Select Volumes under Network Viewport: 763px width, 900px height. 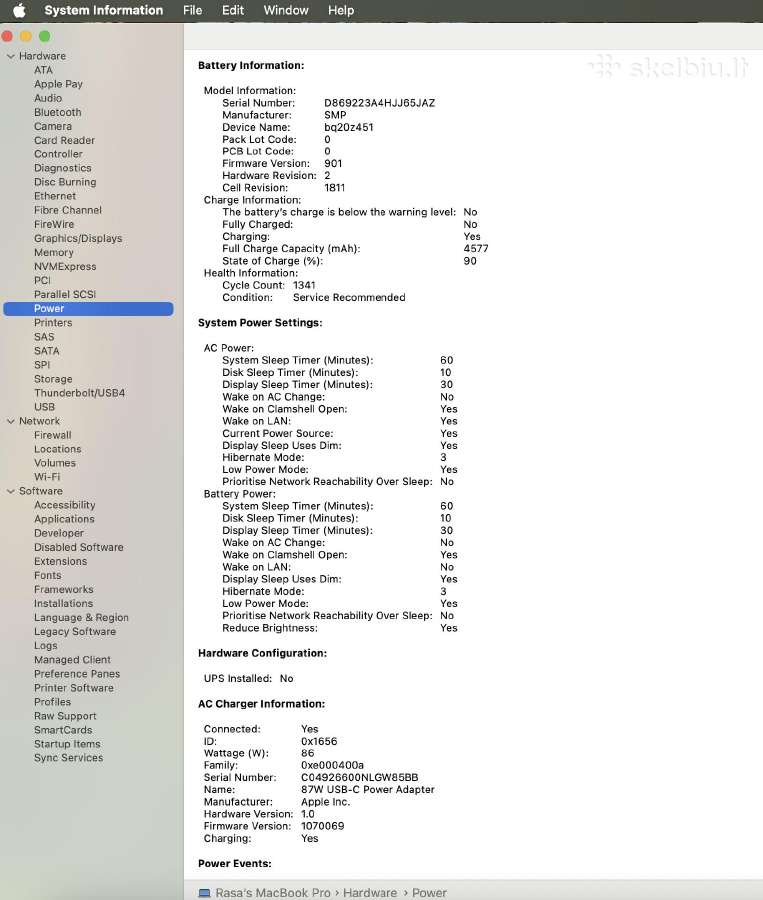55,463
